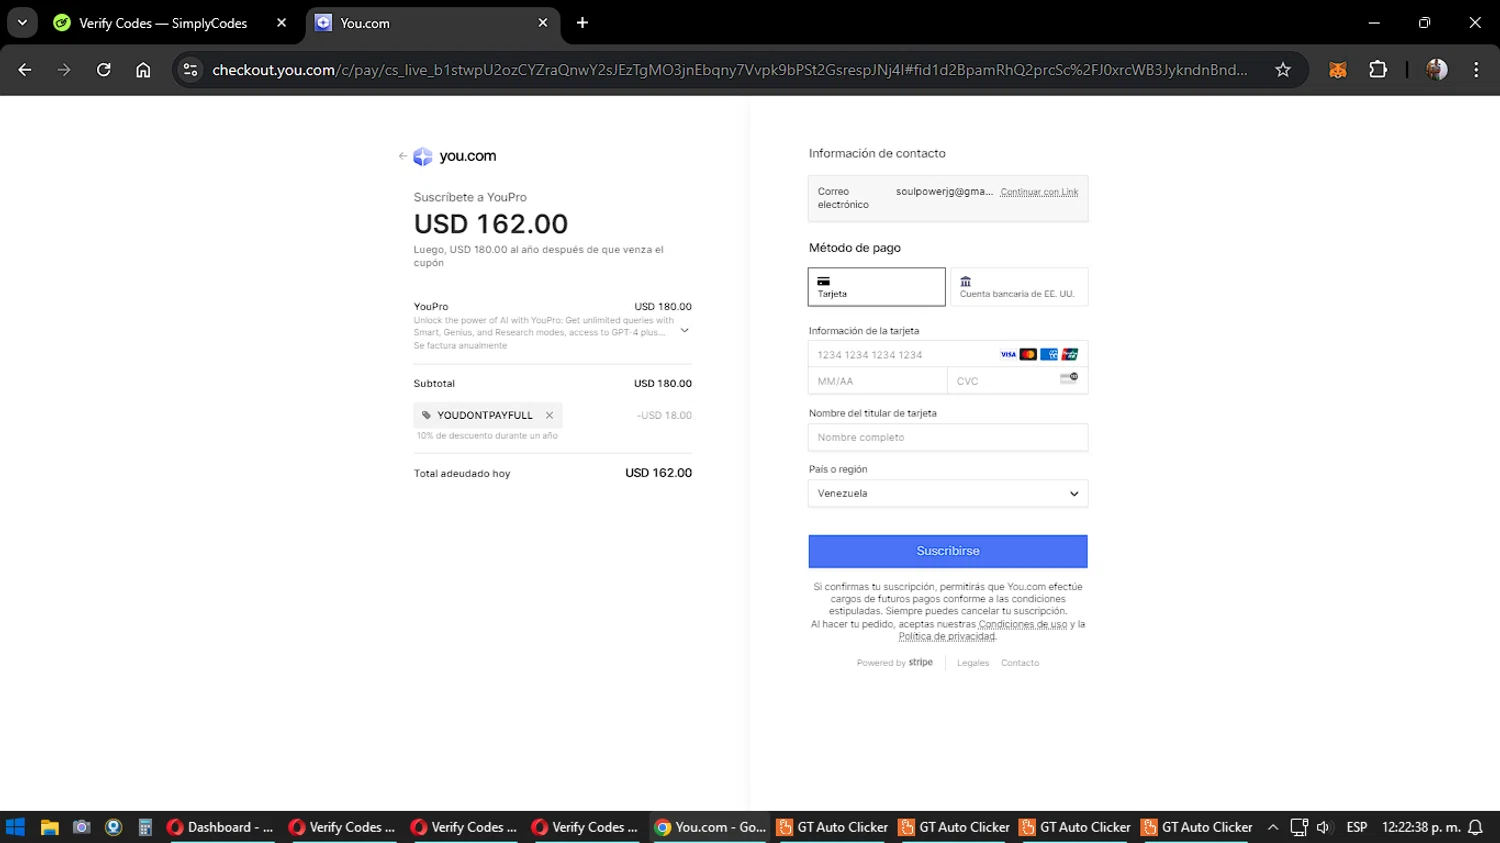
Task: Click the Nombre completo field
Action: click(x=948, y=437)
